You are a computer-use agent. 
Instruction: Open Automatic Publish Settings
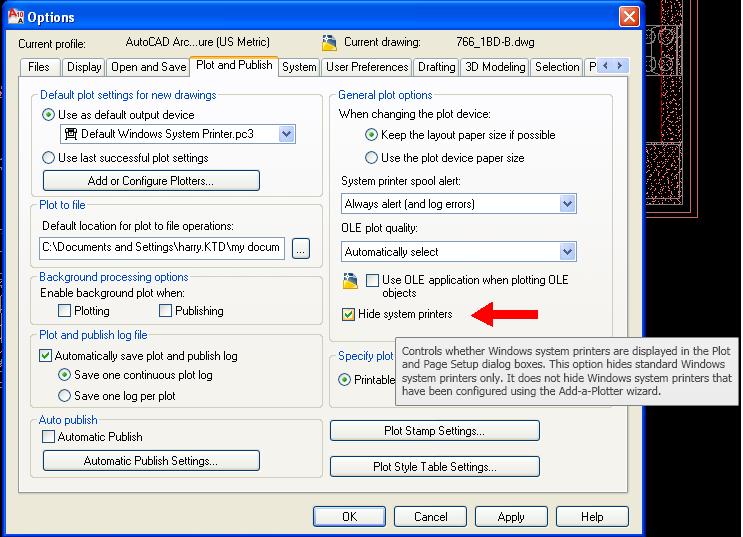151,461
